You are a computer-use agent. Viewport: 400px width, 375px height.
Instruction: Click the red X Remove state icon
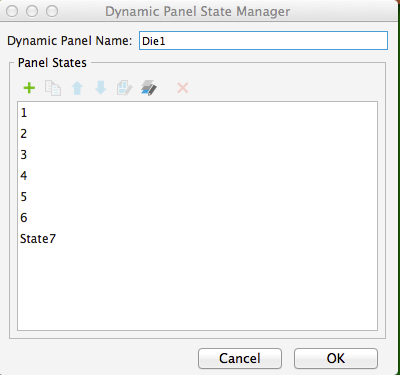pos(183,88)
